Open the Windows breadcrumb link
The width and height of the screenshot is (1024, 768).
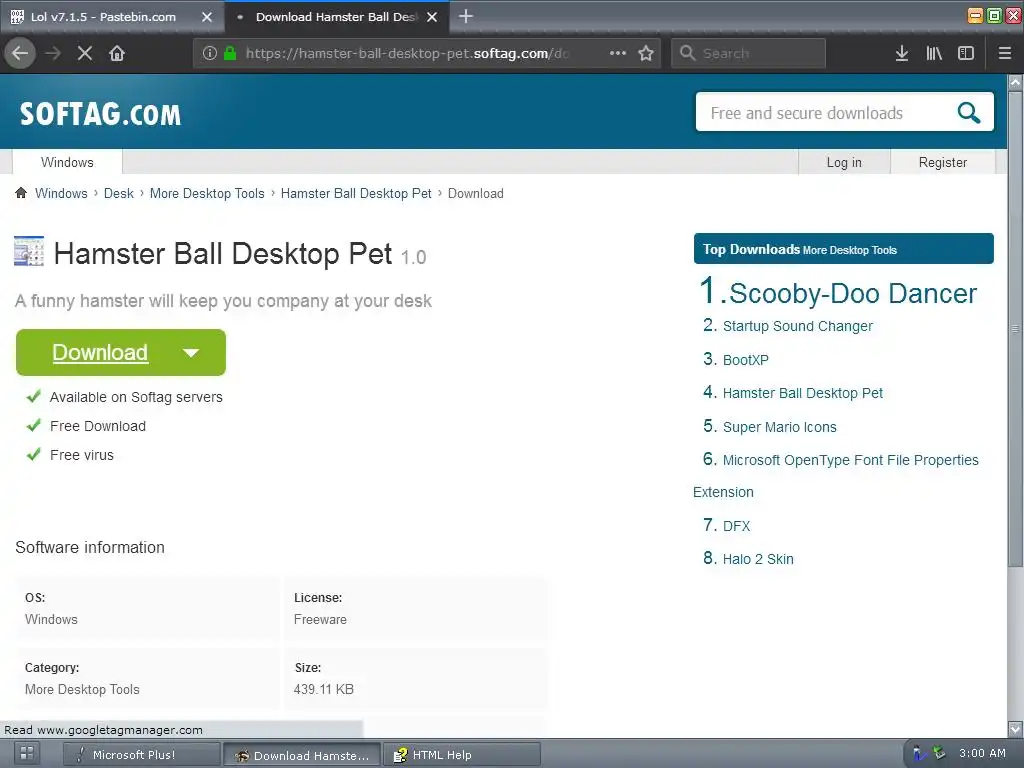(61, 193)
